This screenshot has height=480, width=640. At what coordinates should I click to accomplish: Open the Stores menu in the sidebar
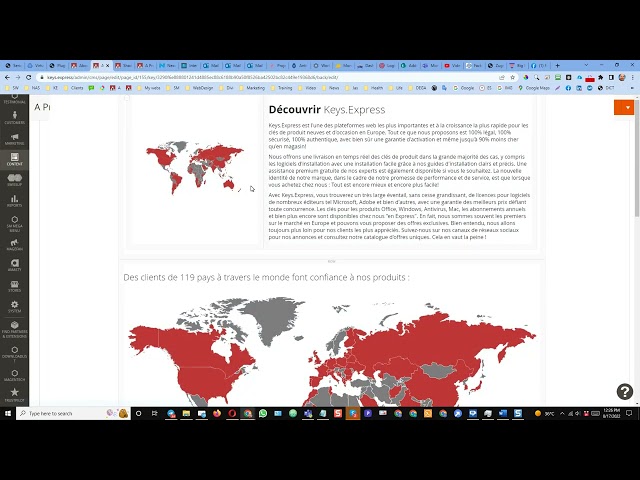pos(14,286)
